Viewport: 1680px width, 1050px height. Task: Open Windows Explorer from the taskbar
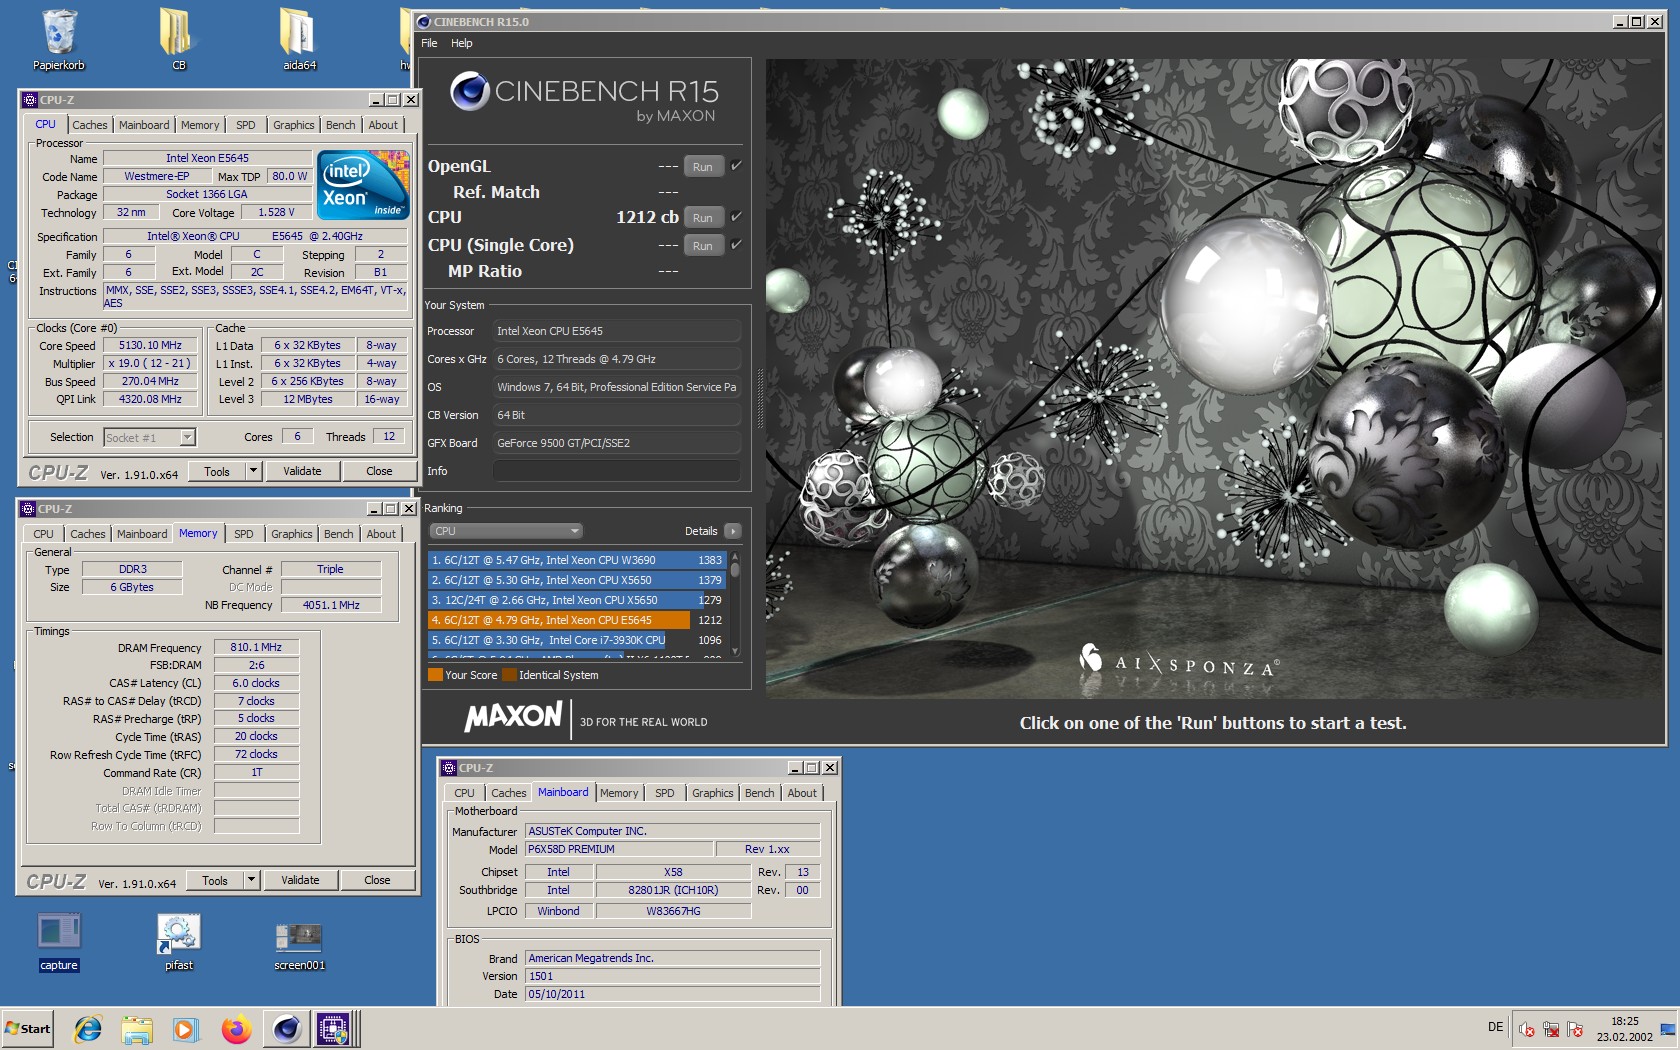click(x=137, y=1028)
